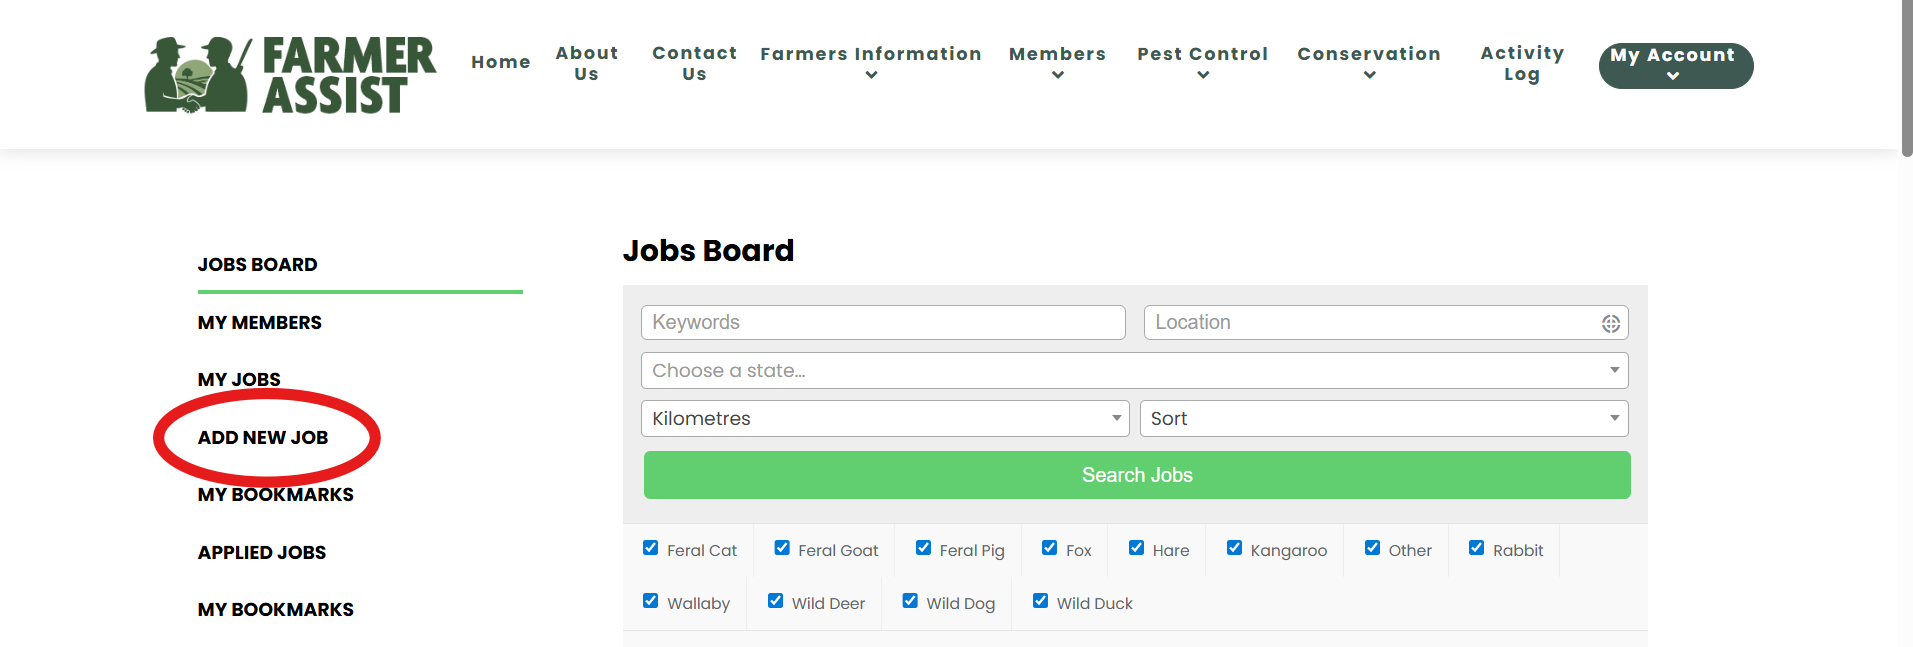This screenshot has width=1913, height=647.
Task: Open the Choose a state dropdown
Action: [x=1134, y=370]
